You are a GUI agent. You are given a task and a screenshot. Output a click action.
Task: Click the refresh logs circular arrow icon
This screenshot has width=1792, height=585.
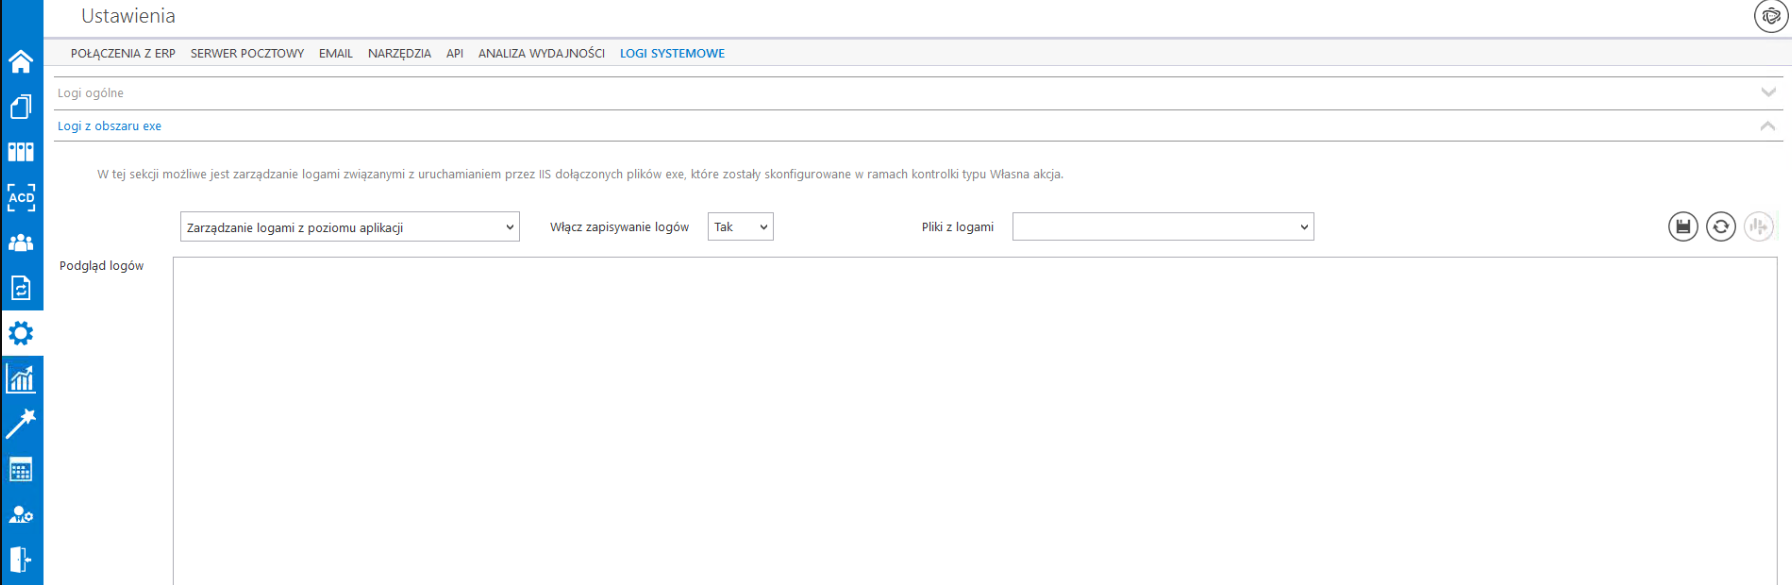tap(1721, 227)
